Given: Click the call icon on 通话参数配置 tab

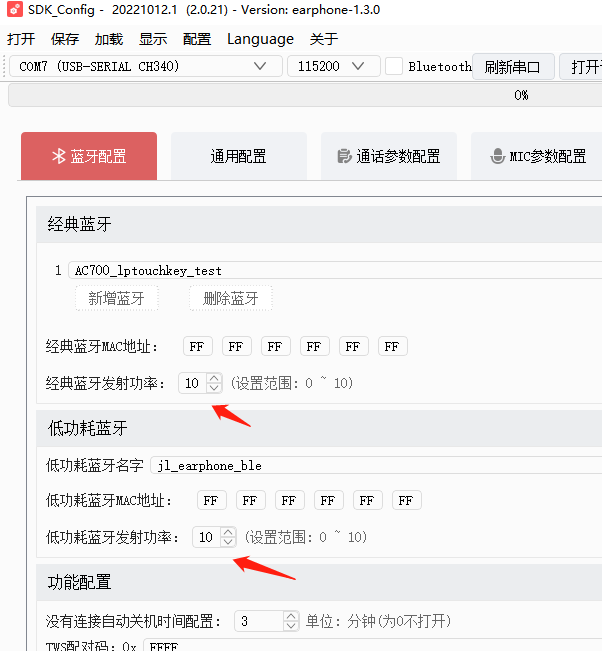Looking at the screenshot, I should [344, 156].
